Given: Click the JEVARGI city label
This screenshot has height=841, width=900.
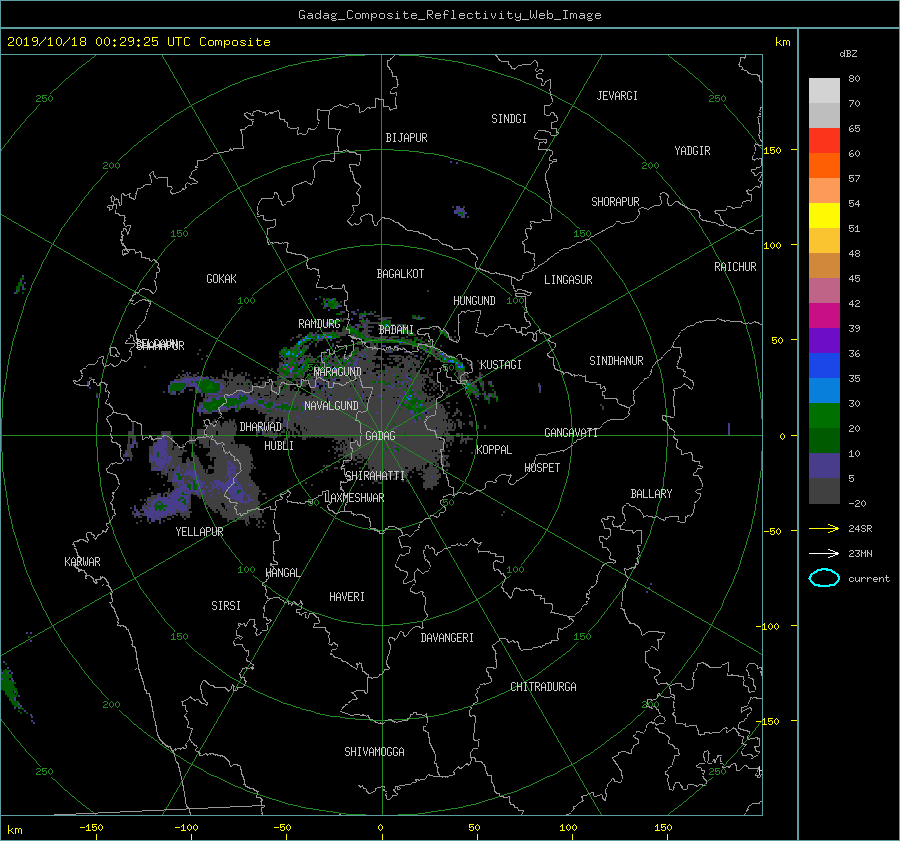Looking at the screenshot, I should (x=617, y=96).
